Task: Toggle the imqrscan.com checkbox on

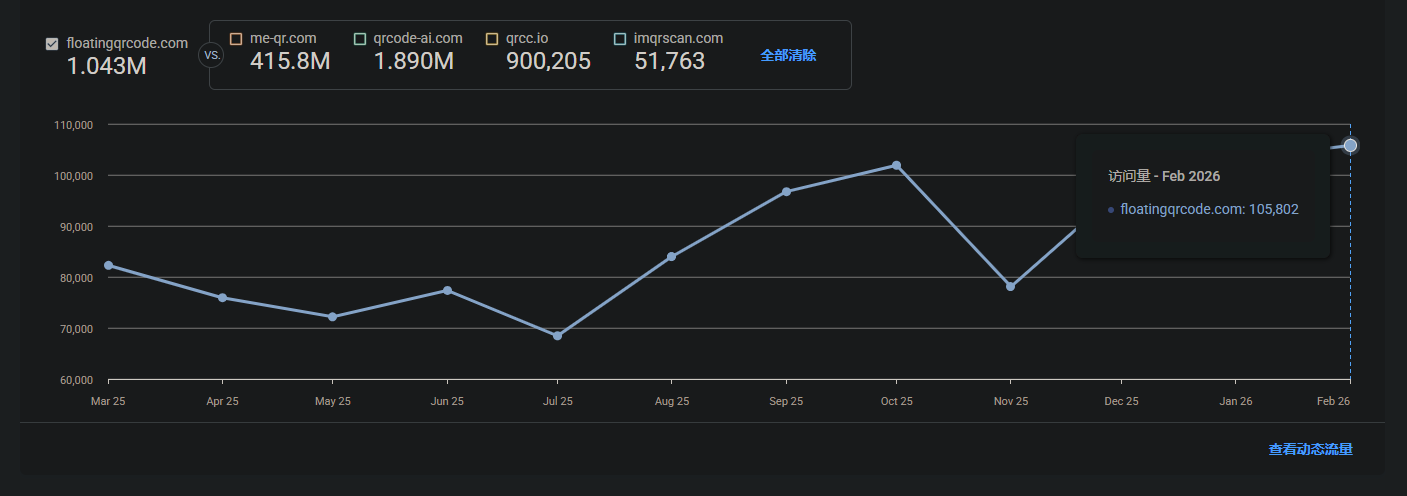Action: coord(620,39)
